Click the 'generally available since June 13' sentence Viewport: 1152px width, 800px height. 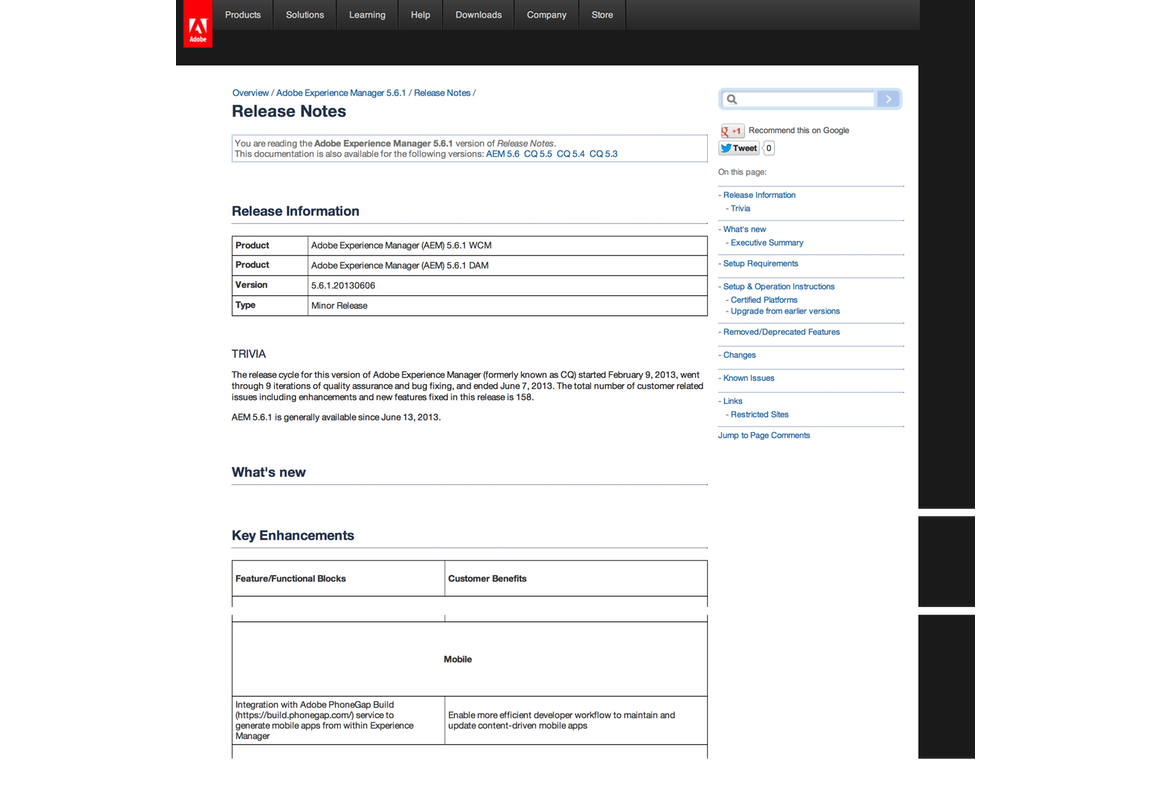point(336,417)
